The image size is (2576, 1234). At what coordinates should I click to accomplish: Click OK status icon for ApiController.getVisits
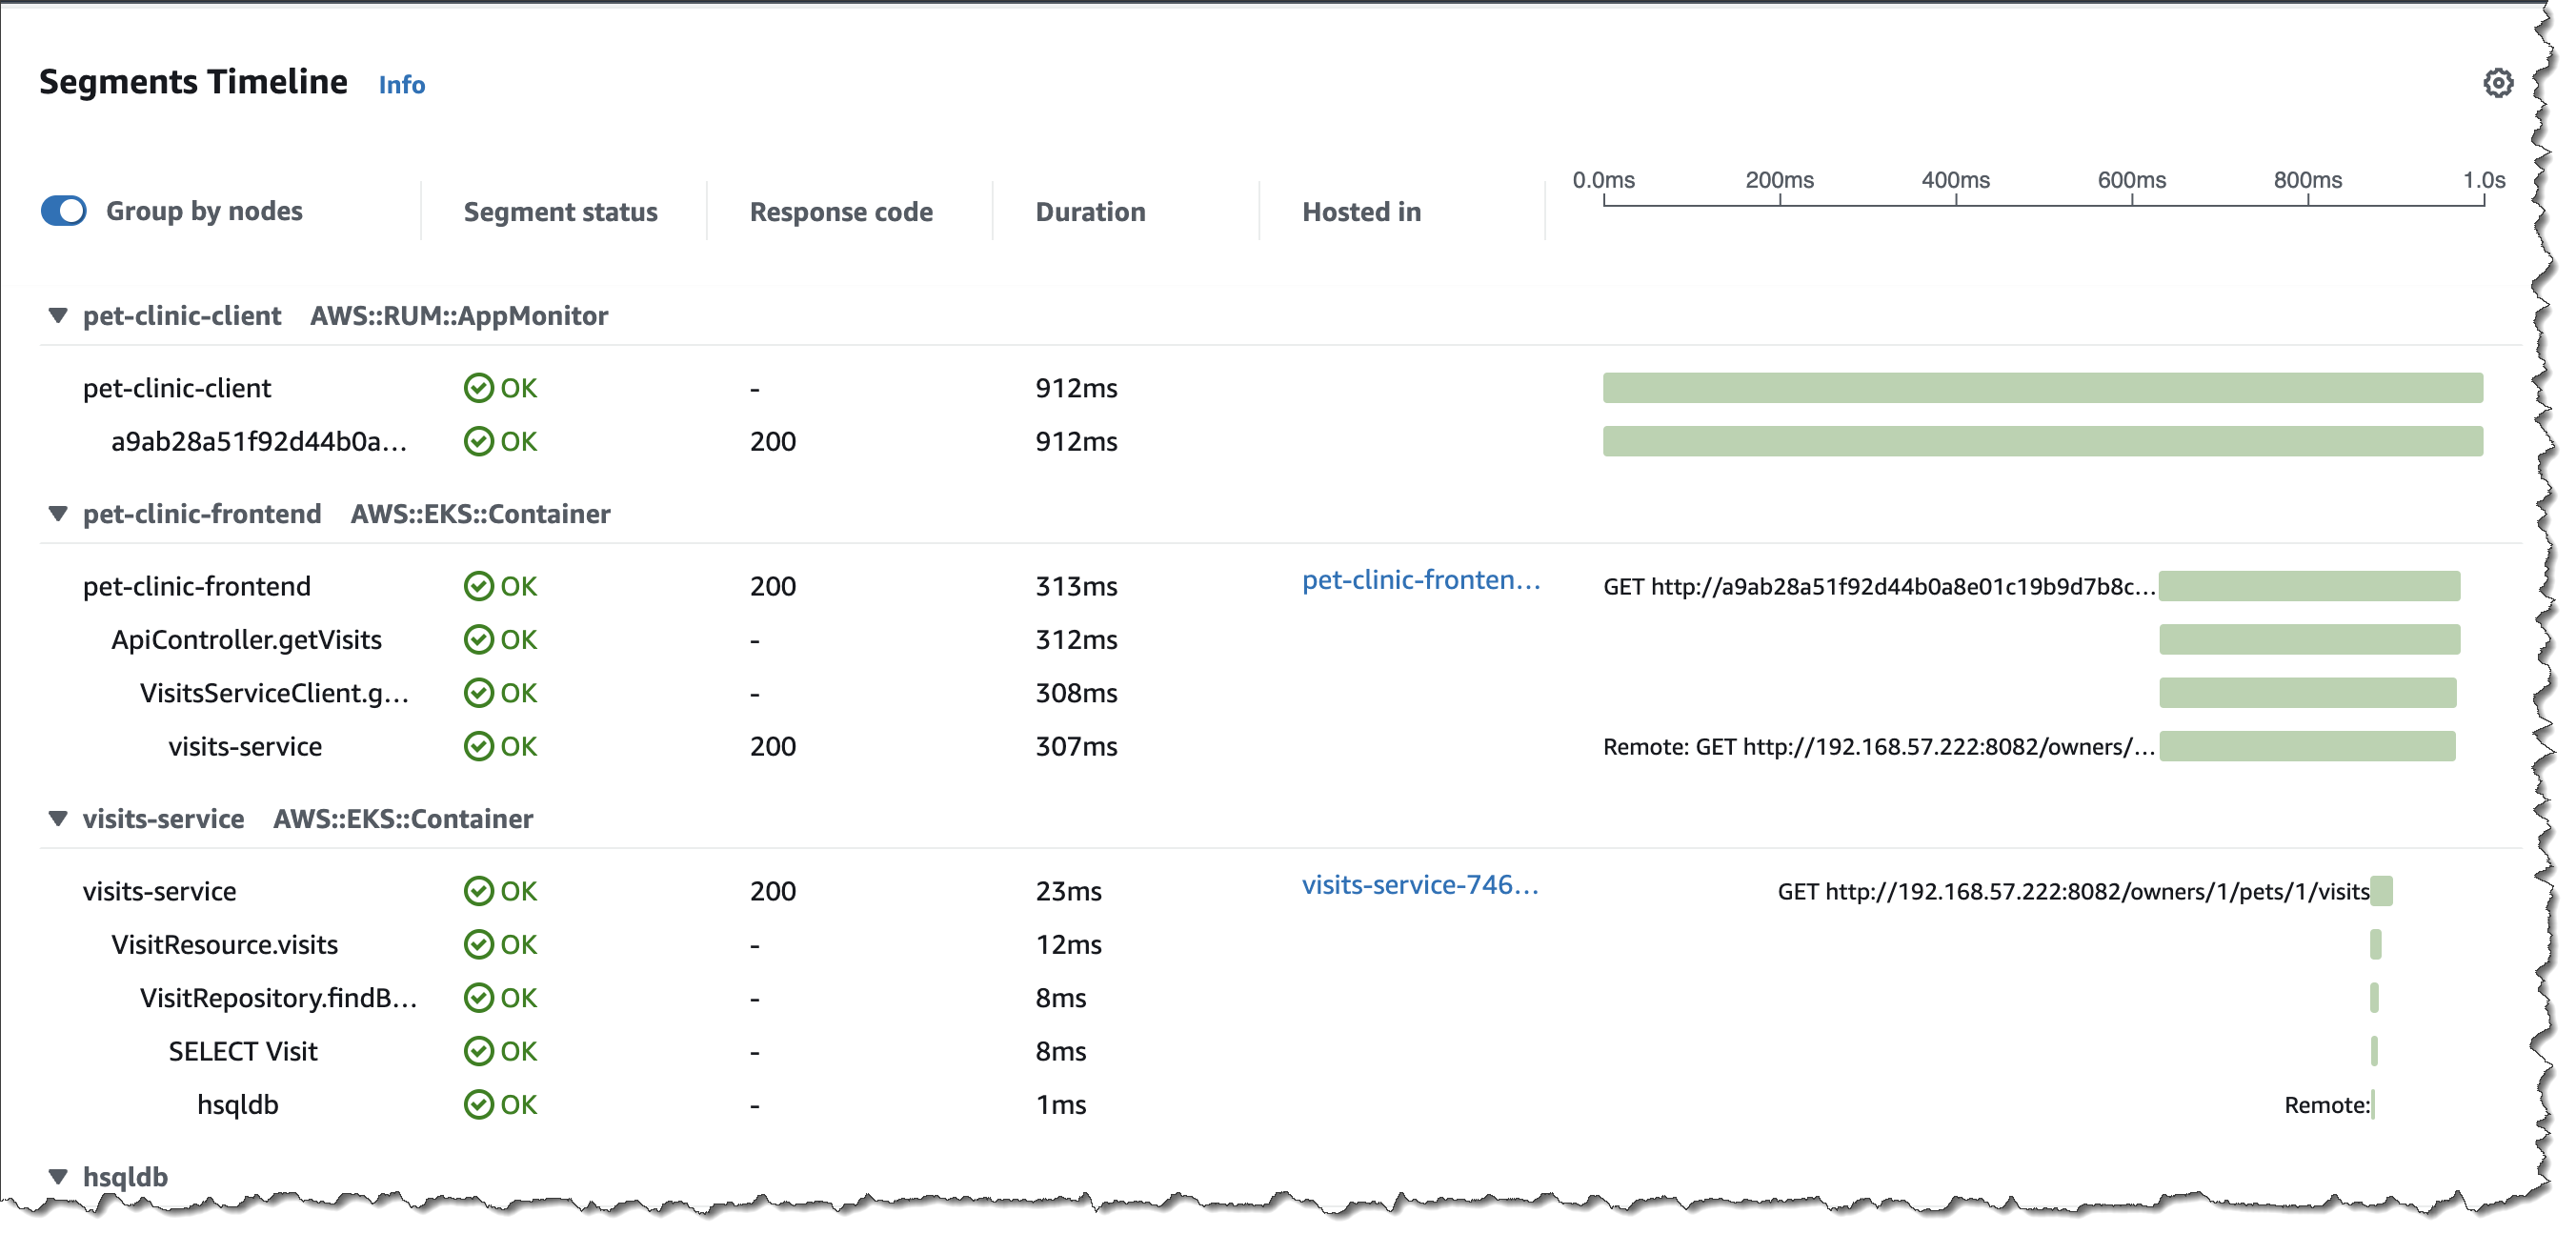tap(479, 640)
